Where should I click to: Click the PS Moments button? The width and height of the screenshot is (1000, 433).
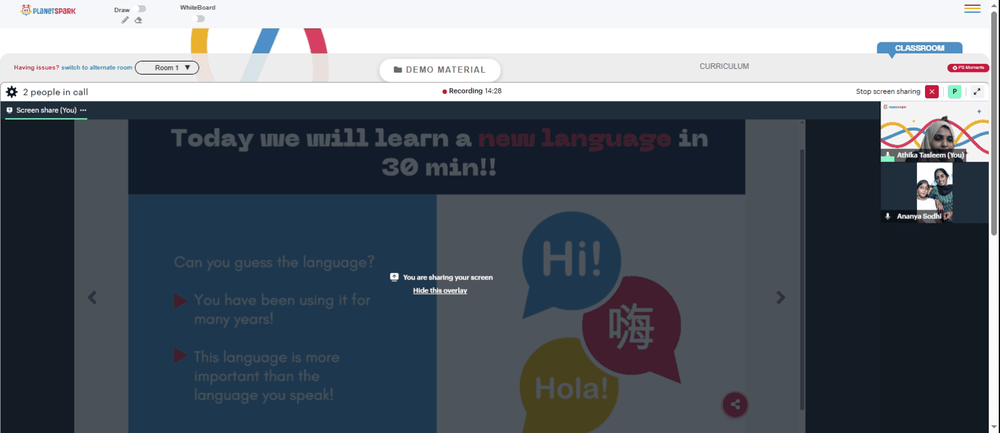(968, 68)
